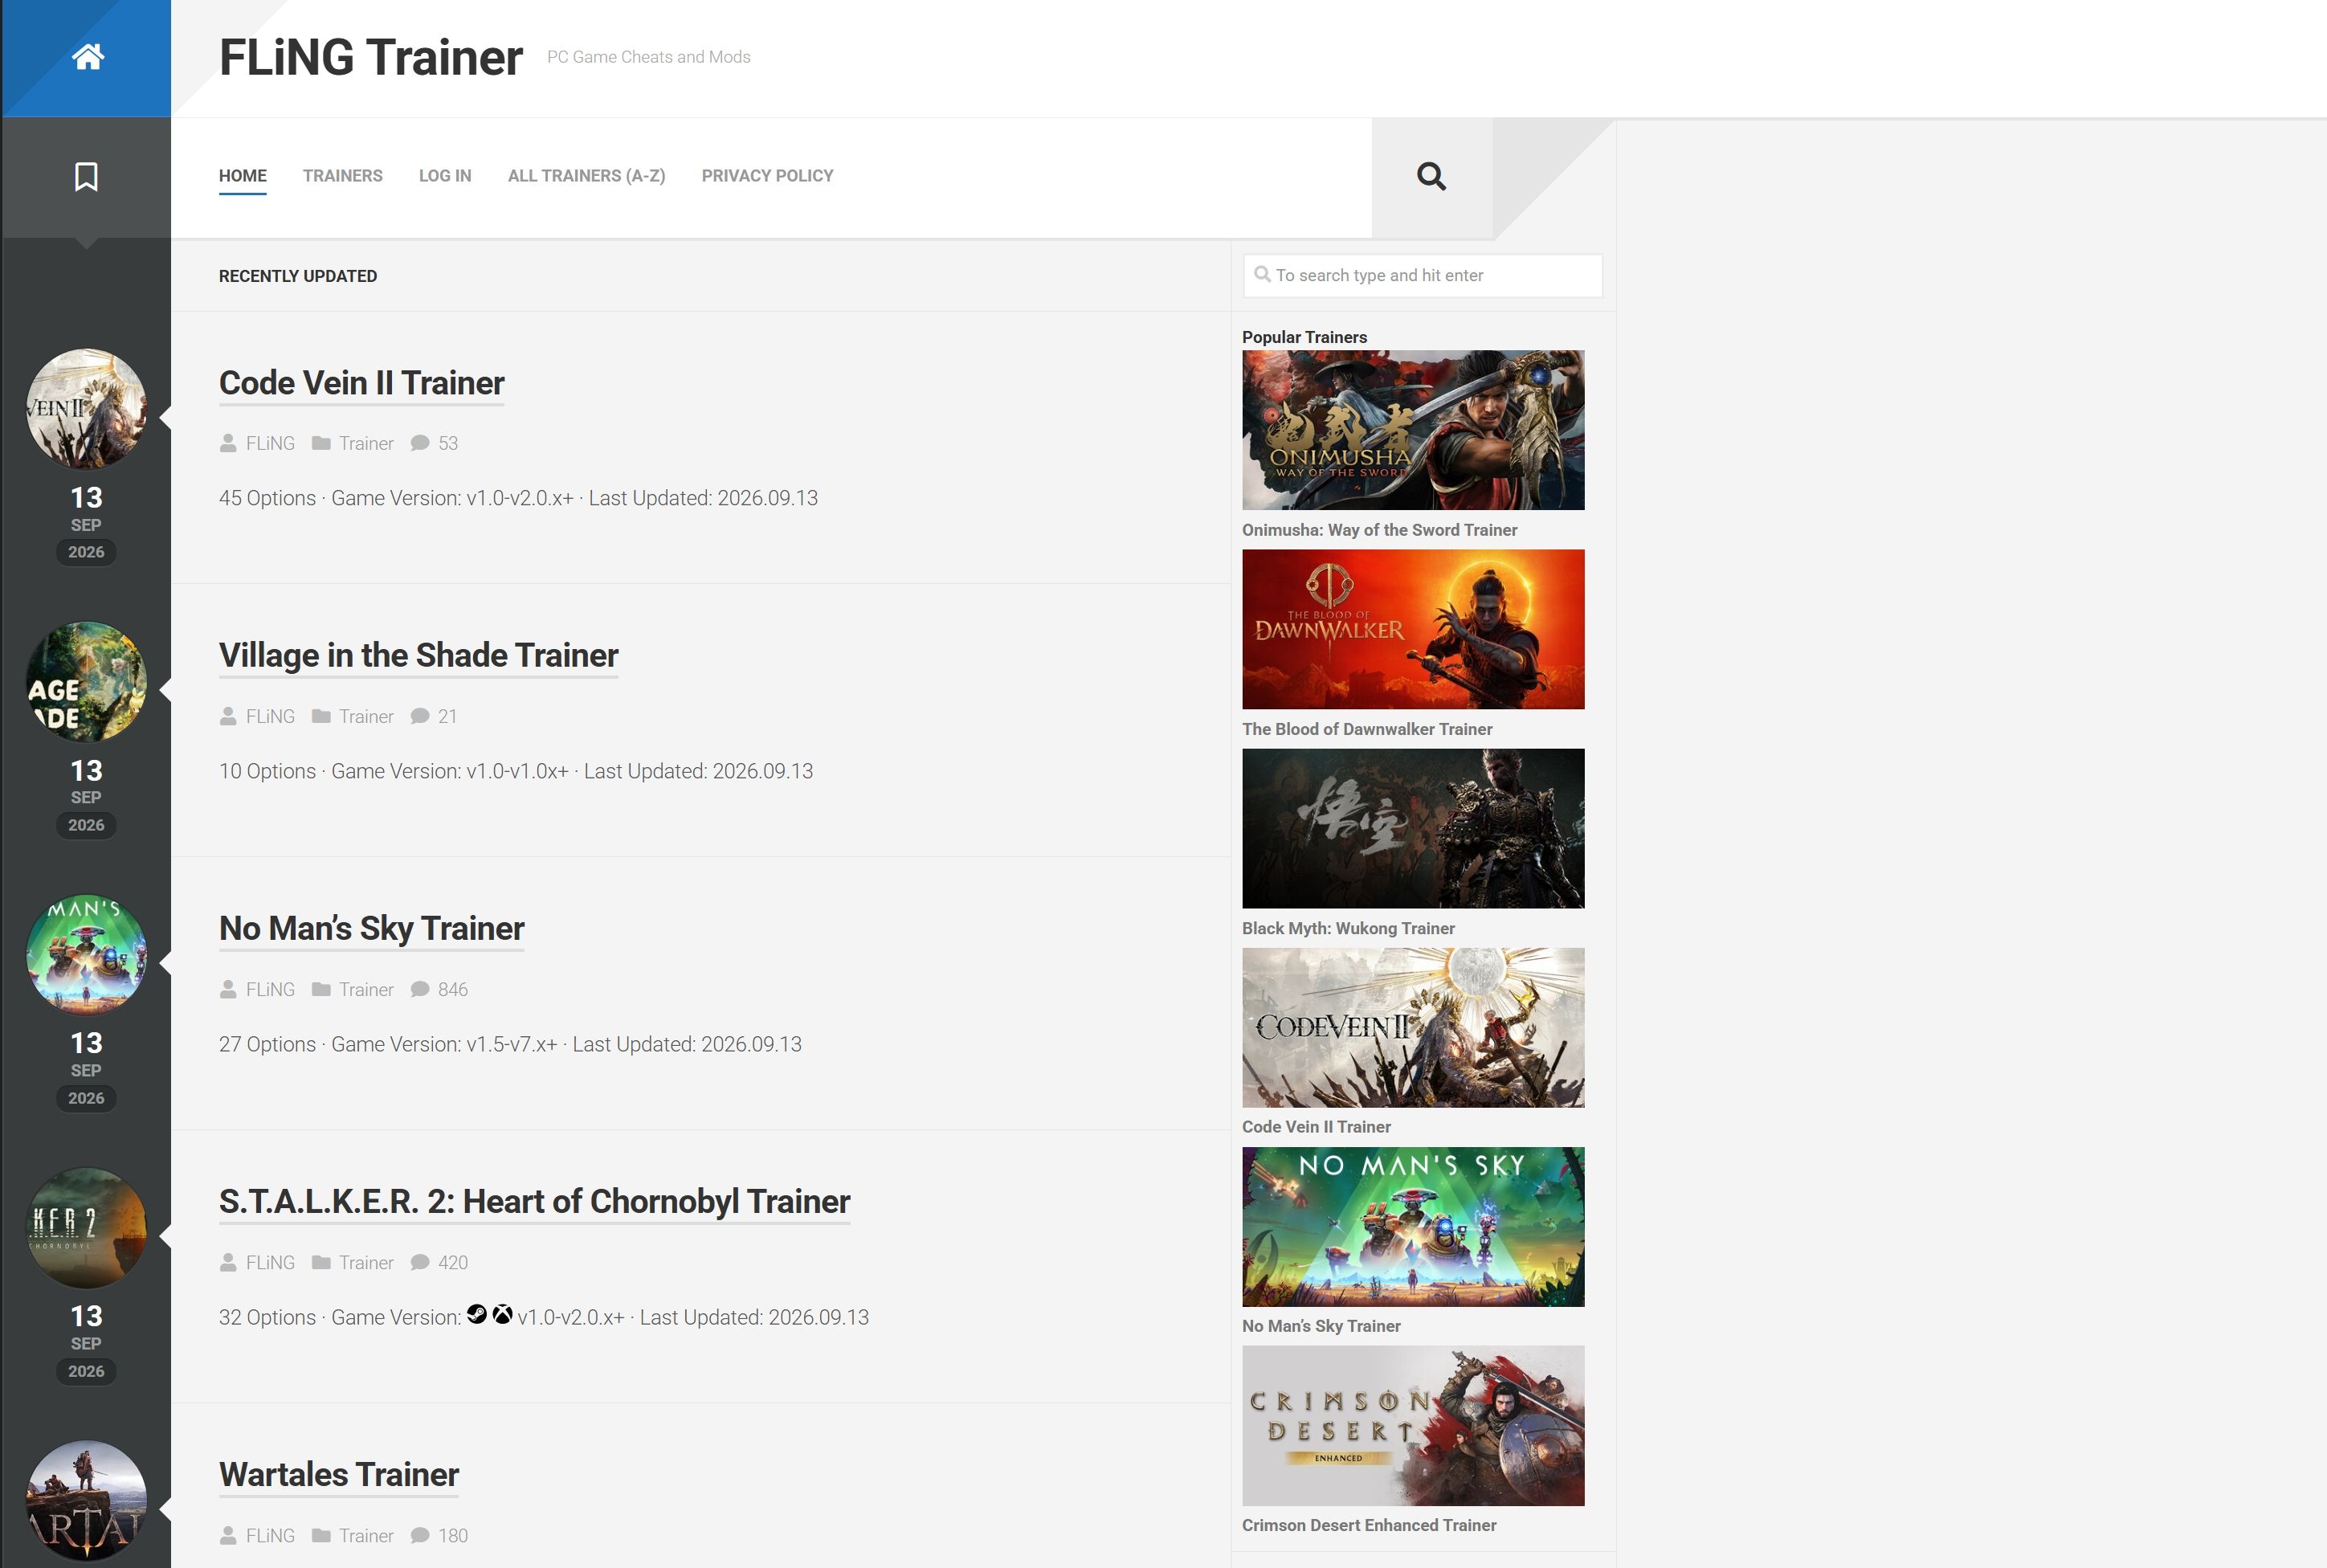Open The Blood of Dawnwalker thumbnail image

(x=1413, y=629)
